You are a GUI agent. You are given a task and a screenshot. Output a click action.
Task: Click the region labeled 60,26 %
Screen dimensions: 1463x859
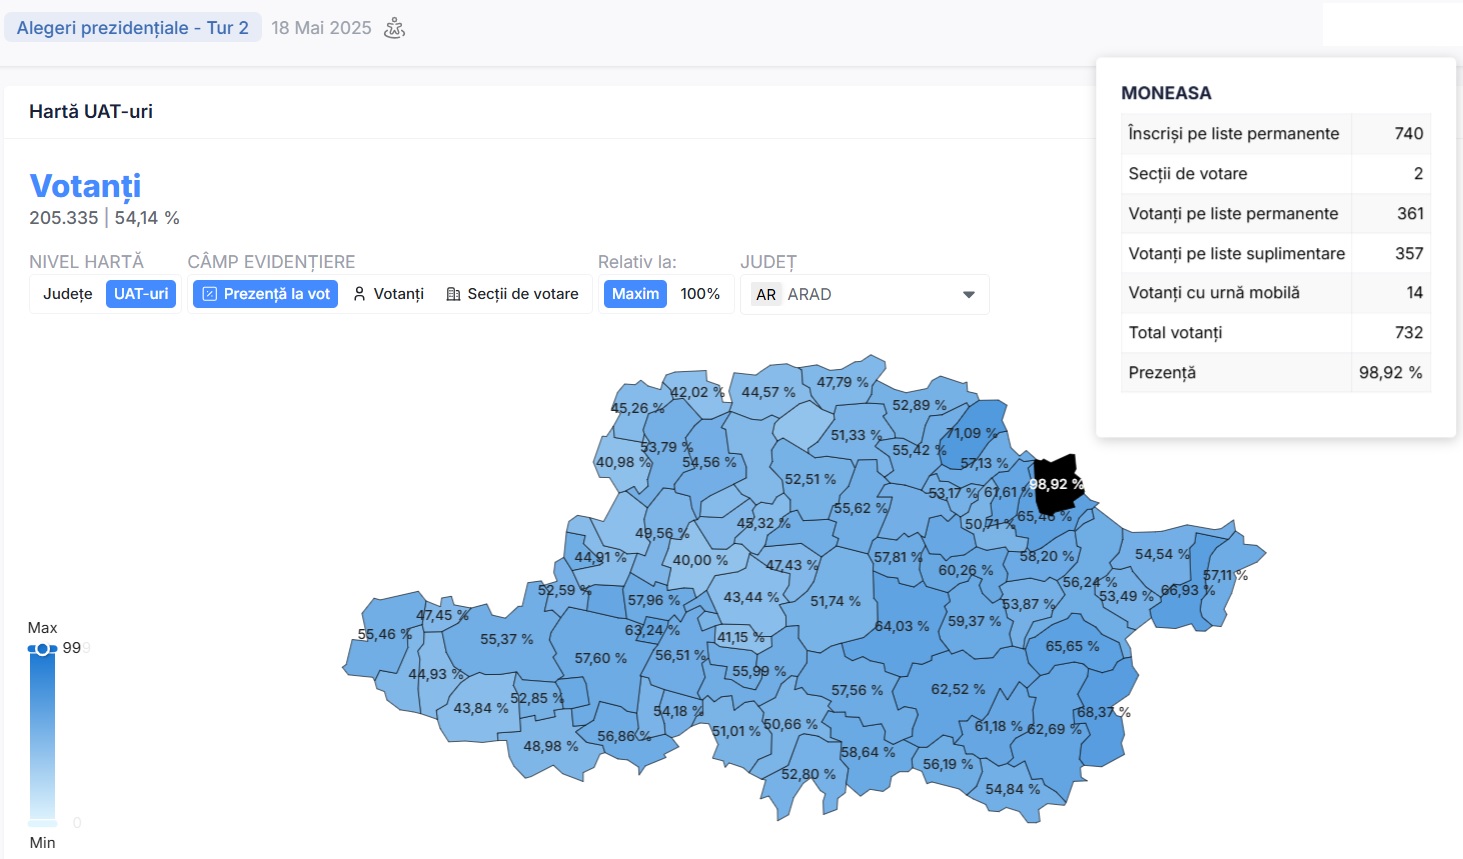coord(966,570)
